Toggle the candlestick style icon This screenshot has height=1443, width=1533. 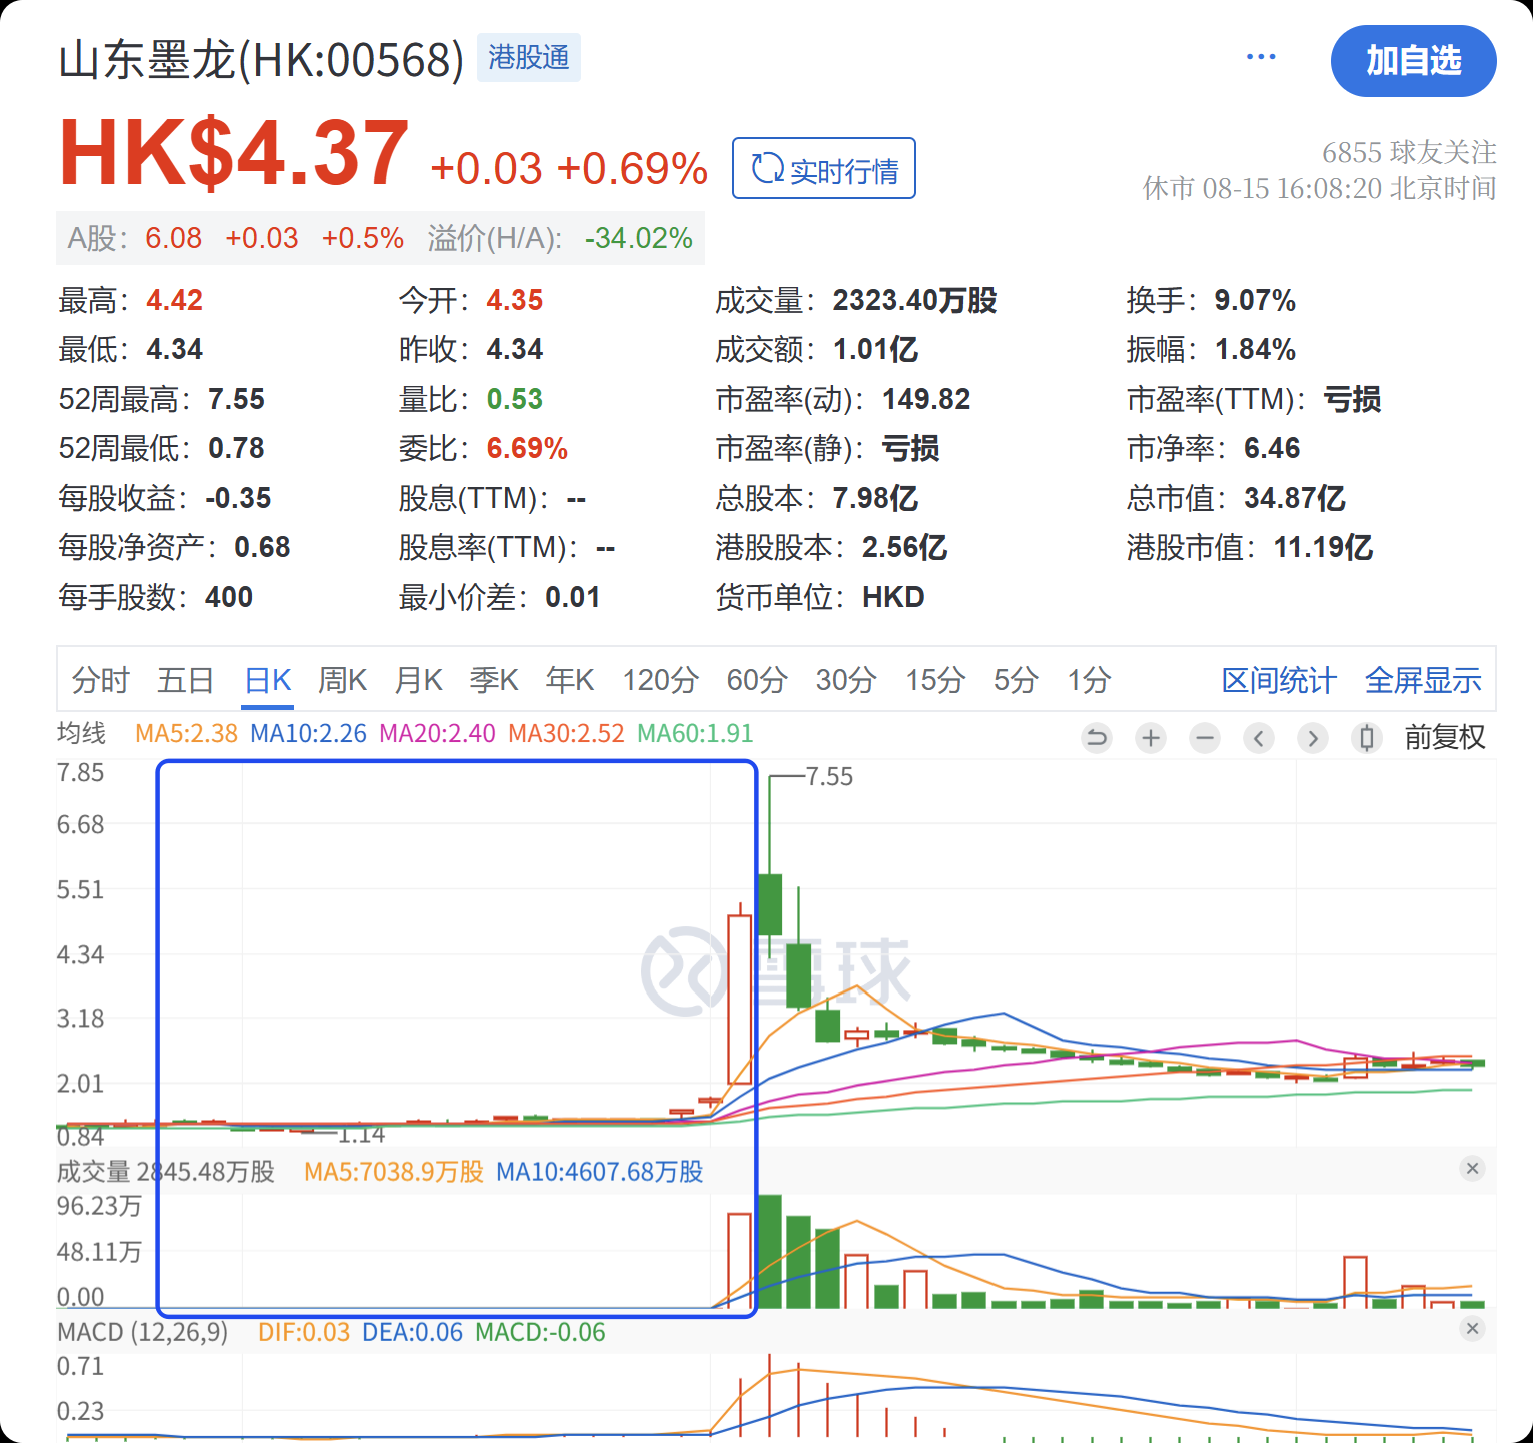[x=1367, y=738]
